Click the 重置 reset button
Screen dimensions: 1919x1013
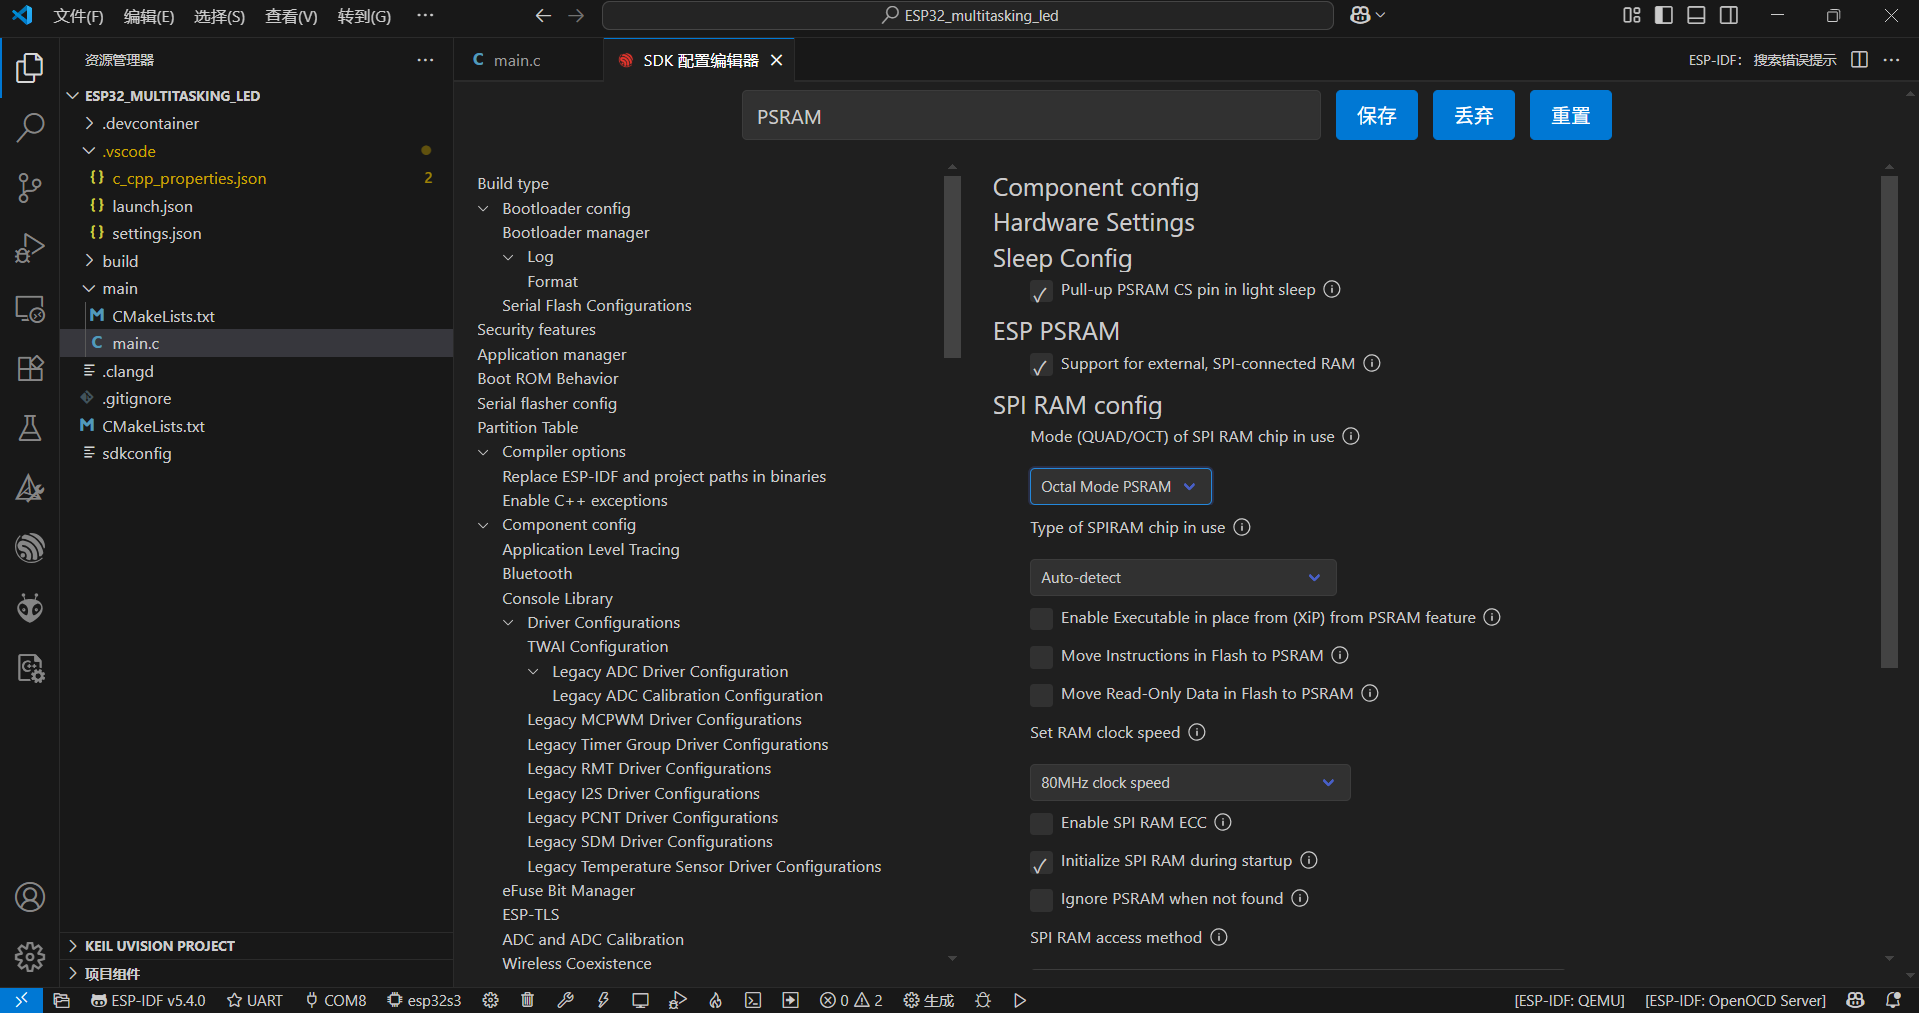(1571, 115)
